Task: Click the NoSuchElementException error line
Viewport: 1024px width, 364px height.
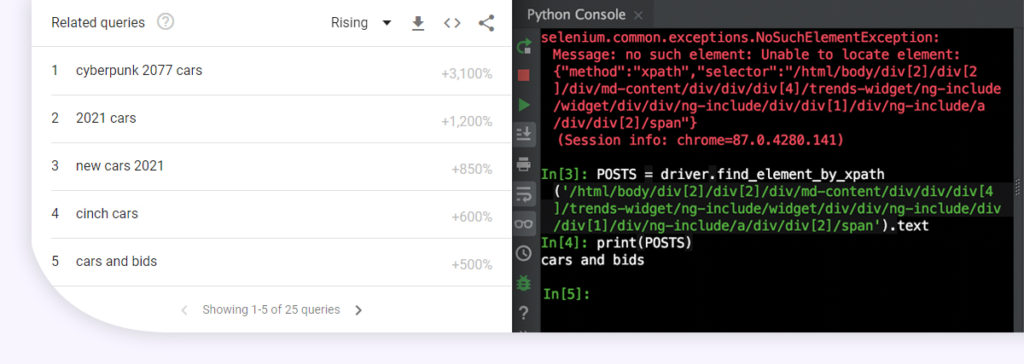Action: click(741, 37)
